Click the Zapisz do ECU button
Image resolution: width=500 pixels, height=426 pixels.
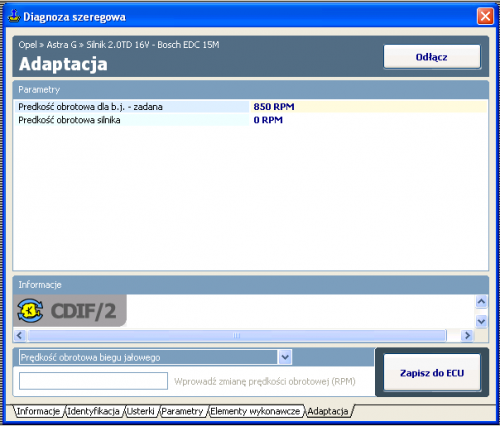[432, 373]
